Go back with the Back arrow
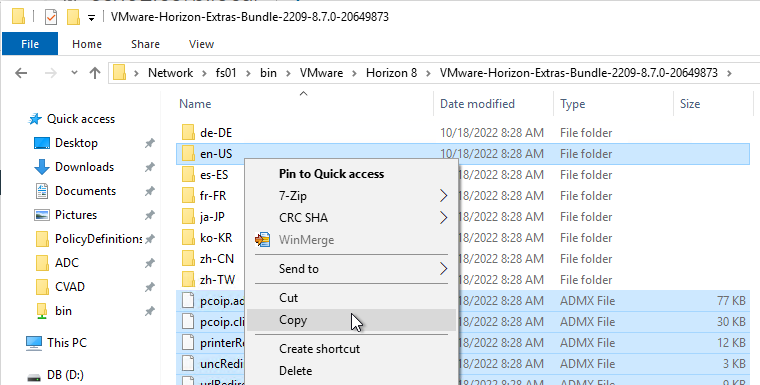This screenshot has width=760, height=385. coord(21,73)
